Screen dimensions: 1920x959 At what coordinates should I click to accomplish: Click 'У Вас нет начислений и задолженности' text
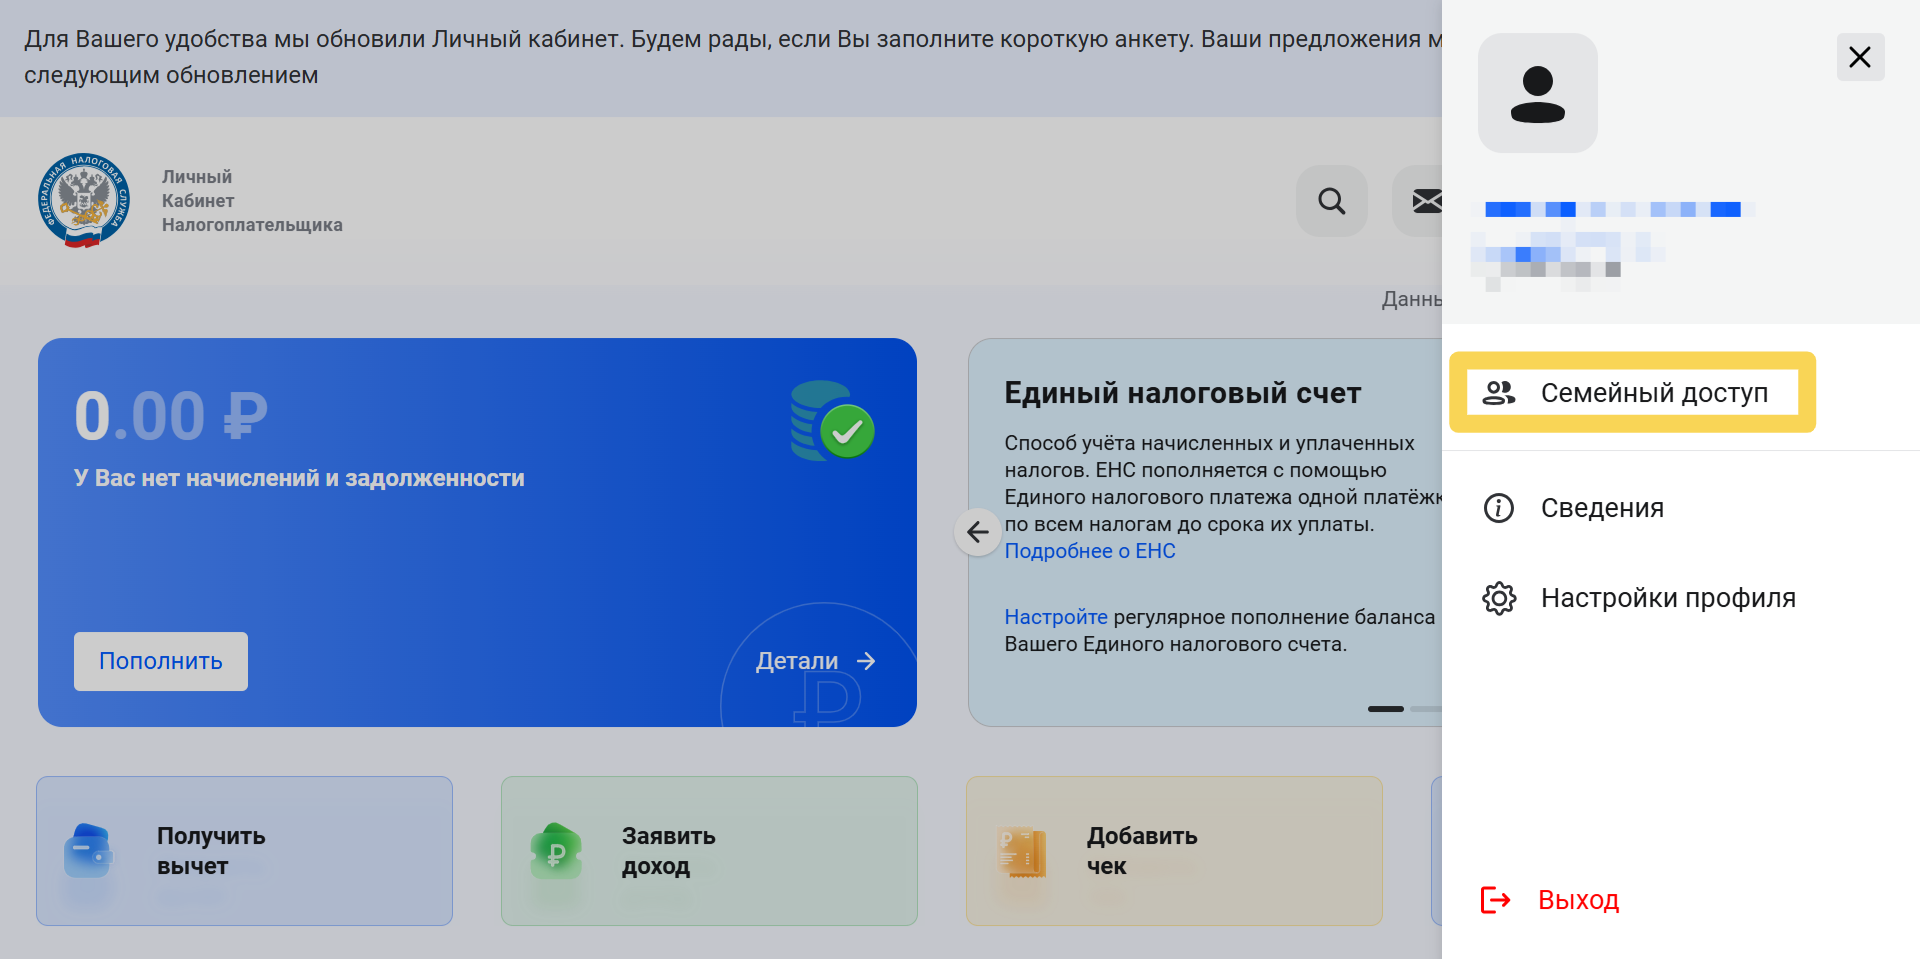(x=299, y=478)
